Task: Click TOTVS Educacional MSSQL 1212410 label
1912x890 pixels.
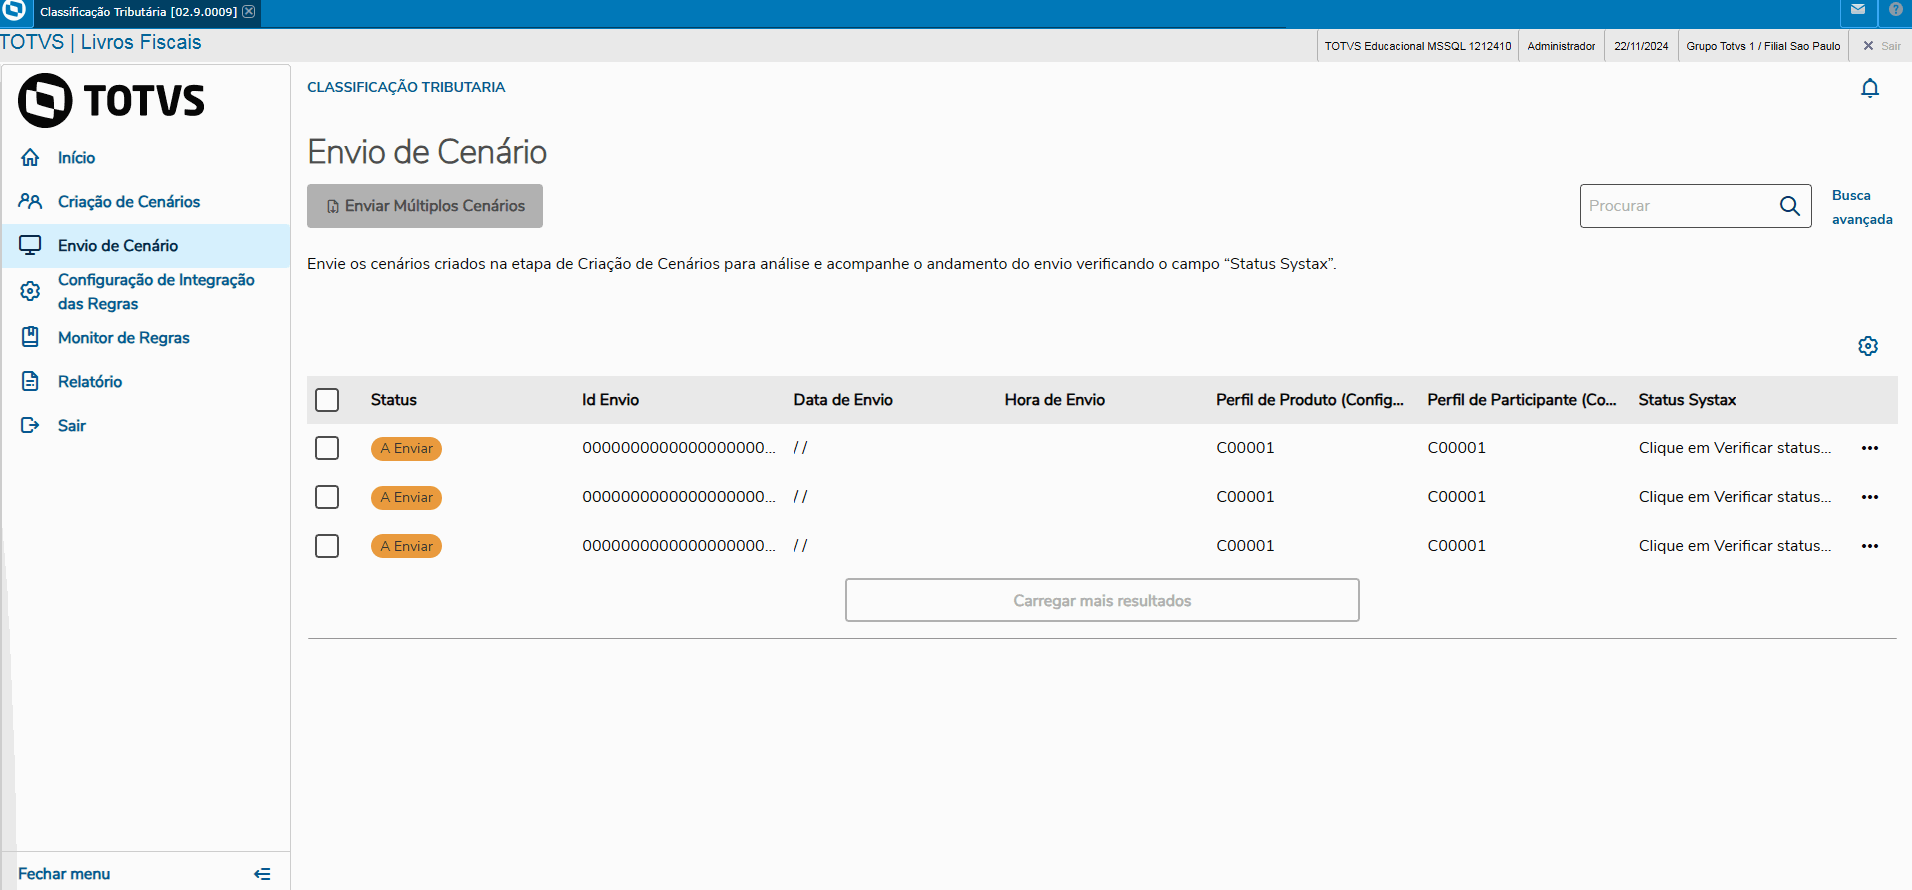Action: 1418,46
